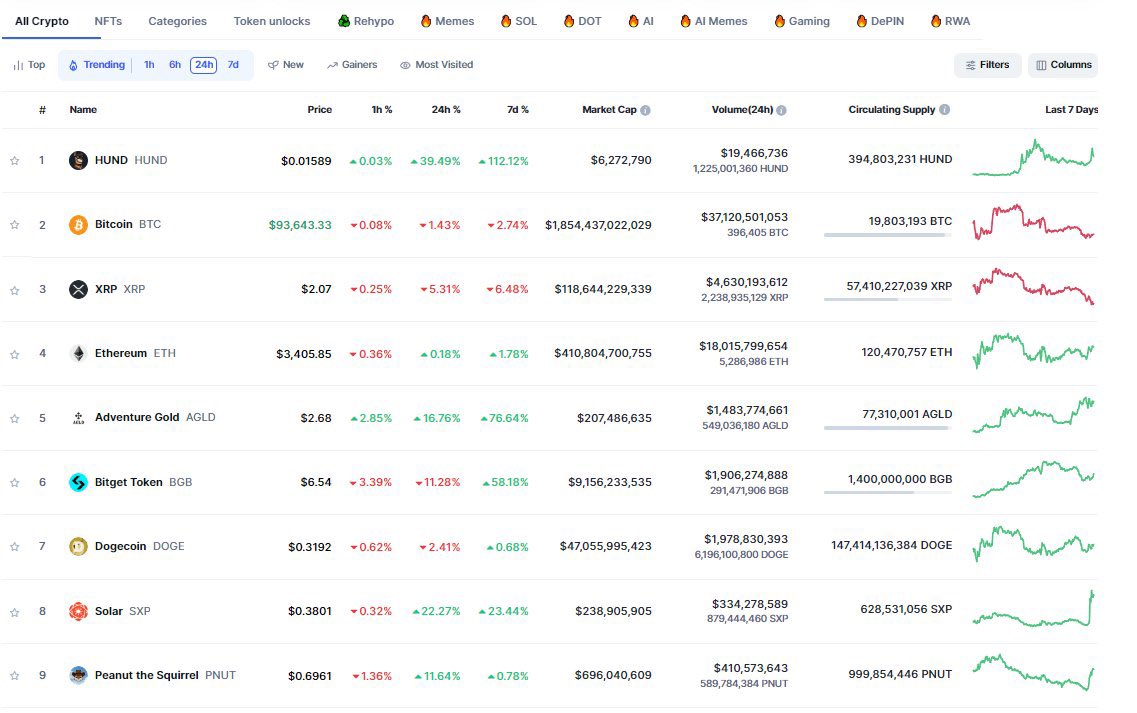Screen dimensions: 1137x713
Task: Click the DOT flame icon
Action: 569,21
